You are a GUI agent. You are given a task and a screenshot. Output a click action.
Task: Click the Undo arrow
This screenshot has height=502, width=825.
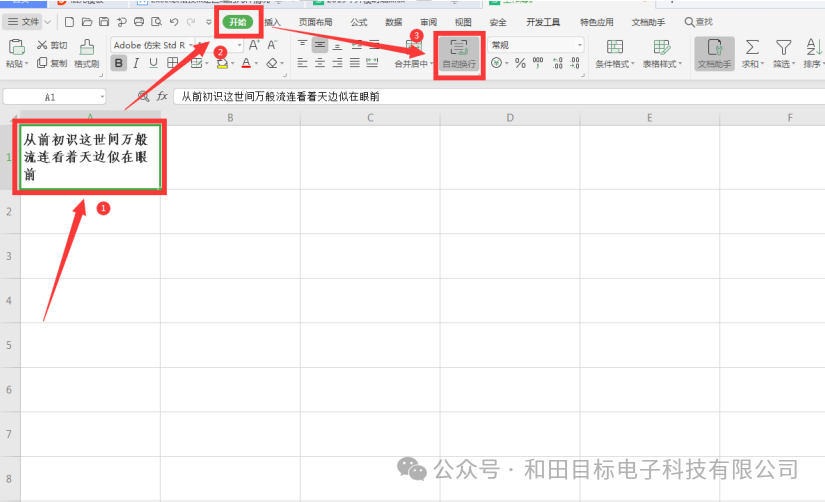(174, 22)
